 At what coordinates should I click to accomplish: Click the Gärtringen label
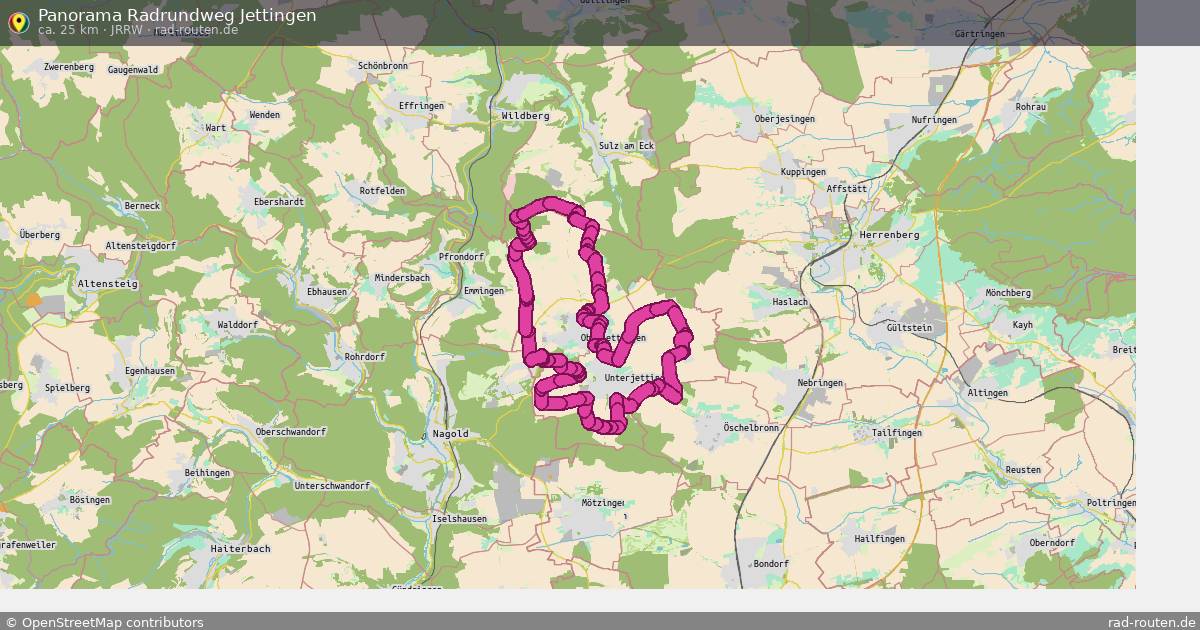coord(979,34)
